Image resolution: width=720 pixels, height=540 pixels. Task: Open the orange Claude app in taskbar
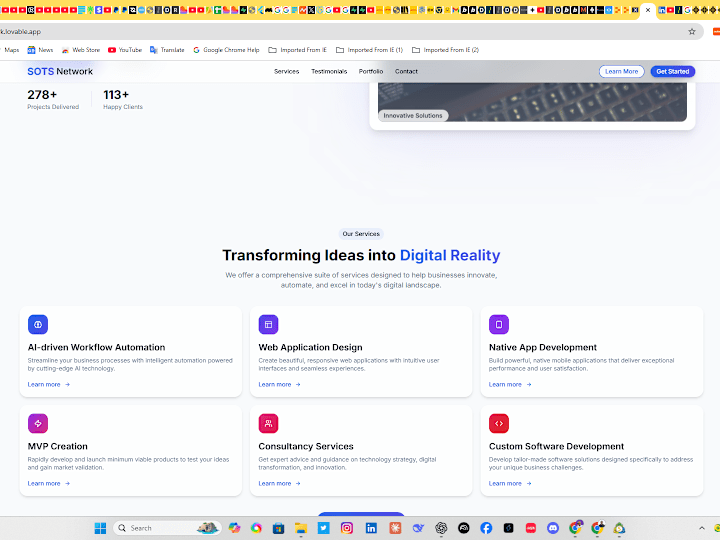[395, 528]
